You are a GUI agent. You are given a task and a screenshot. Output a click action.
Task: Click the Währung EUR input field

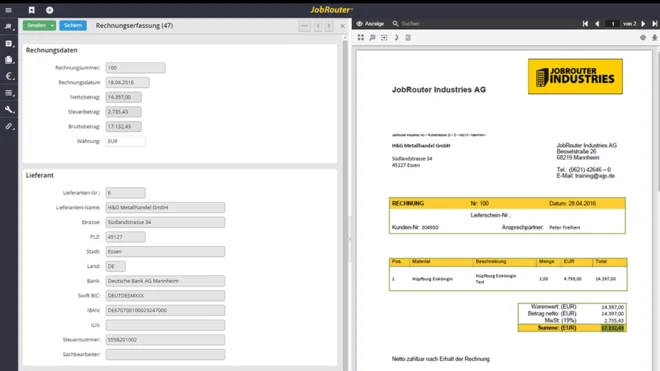[125, 141]
